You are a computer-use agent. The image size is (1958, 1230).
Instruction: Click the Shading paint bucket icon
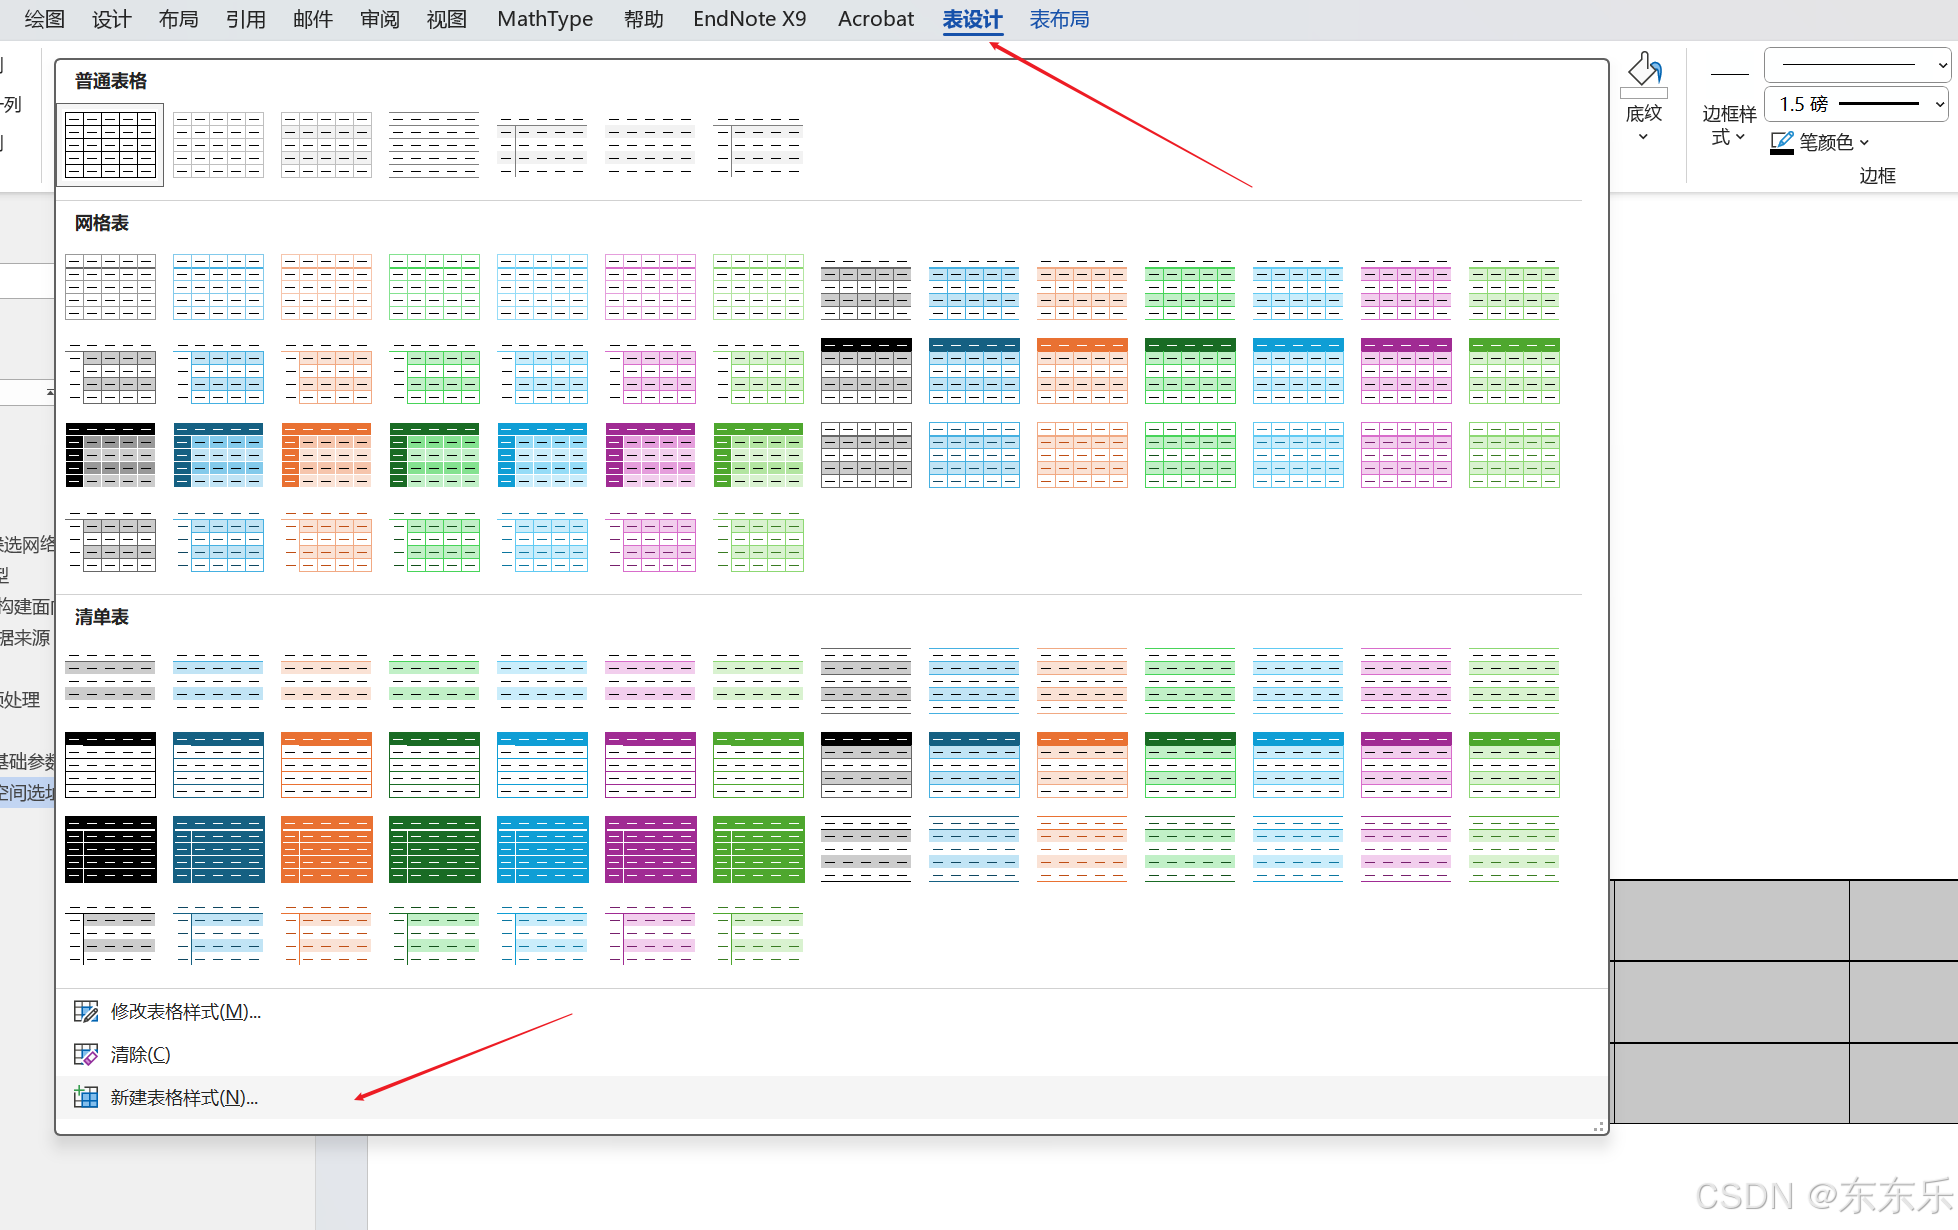[1643, 72]
